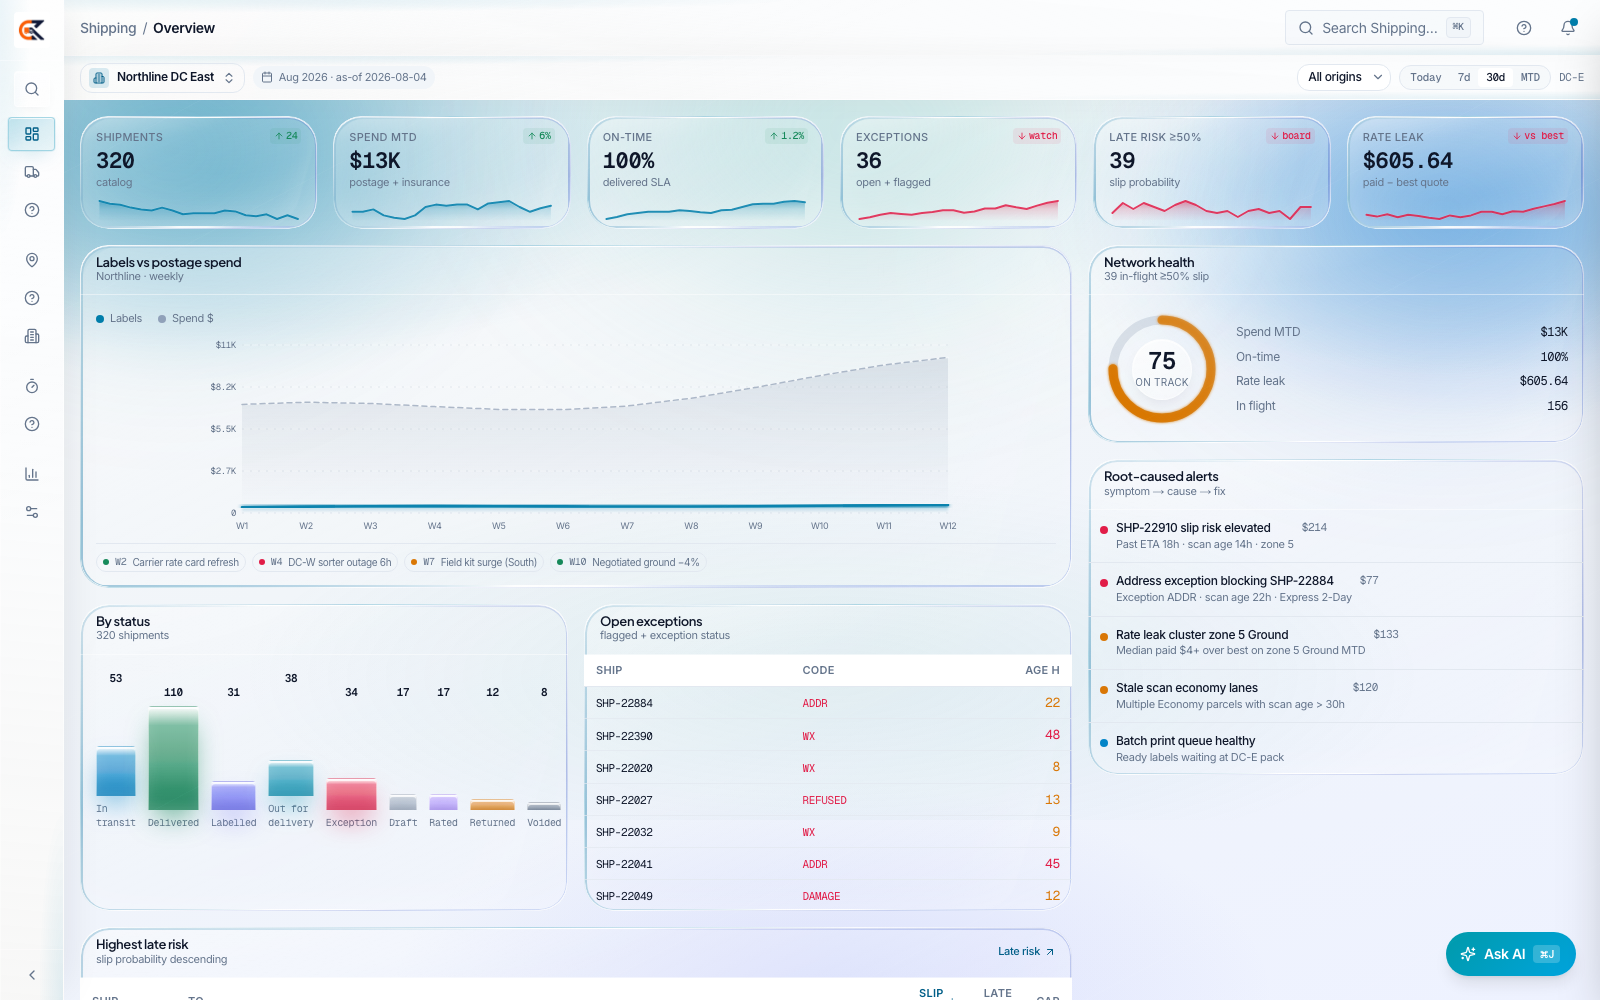
Task: Collapse the sidebar with the chevron icon
Action: click(x=32, y=975)
